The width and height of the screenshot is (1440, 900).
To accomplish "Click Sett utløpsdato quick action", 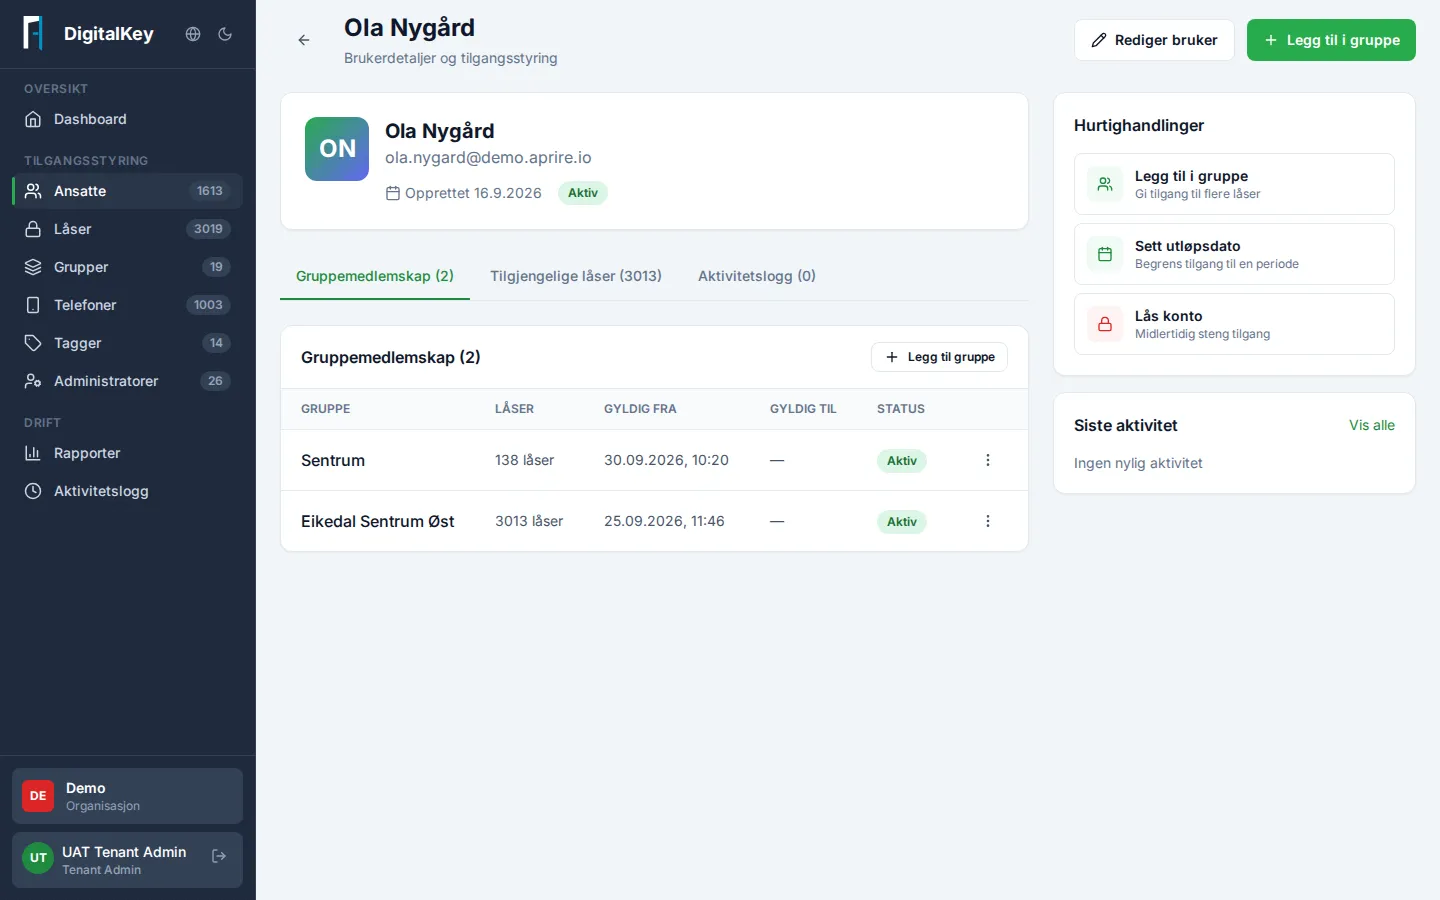I will click(1234, 254).
